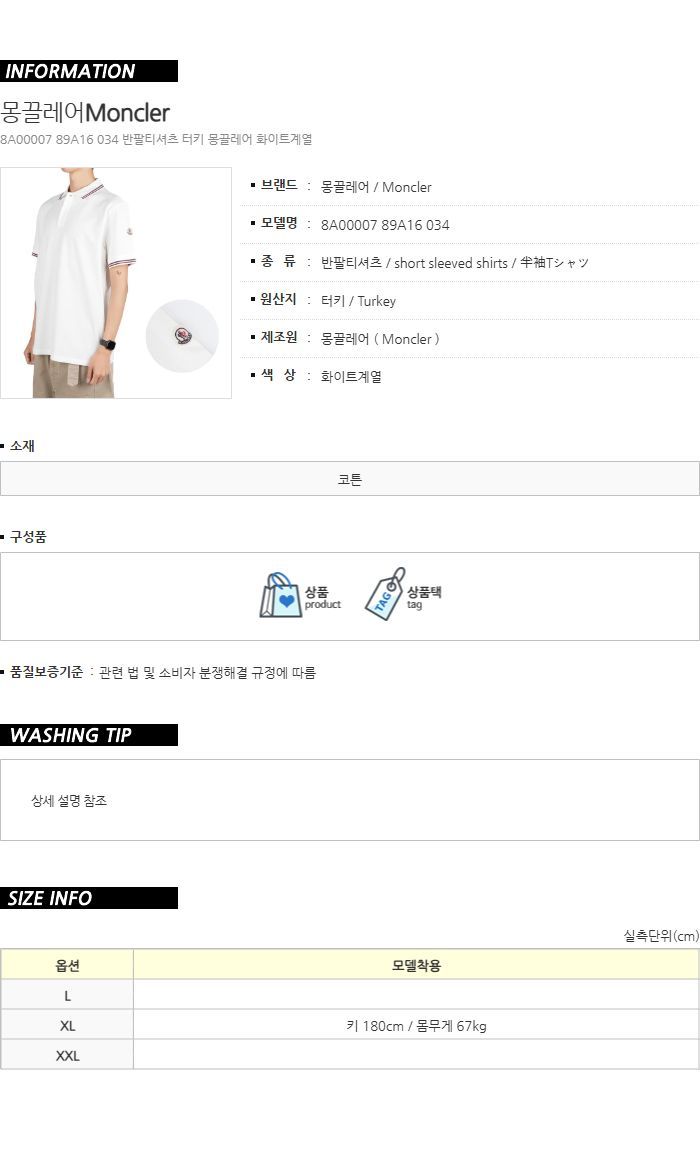
Task: Click the SIZE INFO section header
Action: click(x=89, y=898)
